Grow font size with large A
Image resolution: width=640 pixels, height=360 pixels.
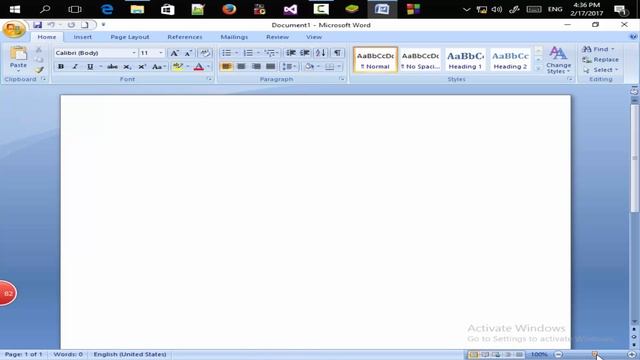coord(174,53)
